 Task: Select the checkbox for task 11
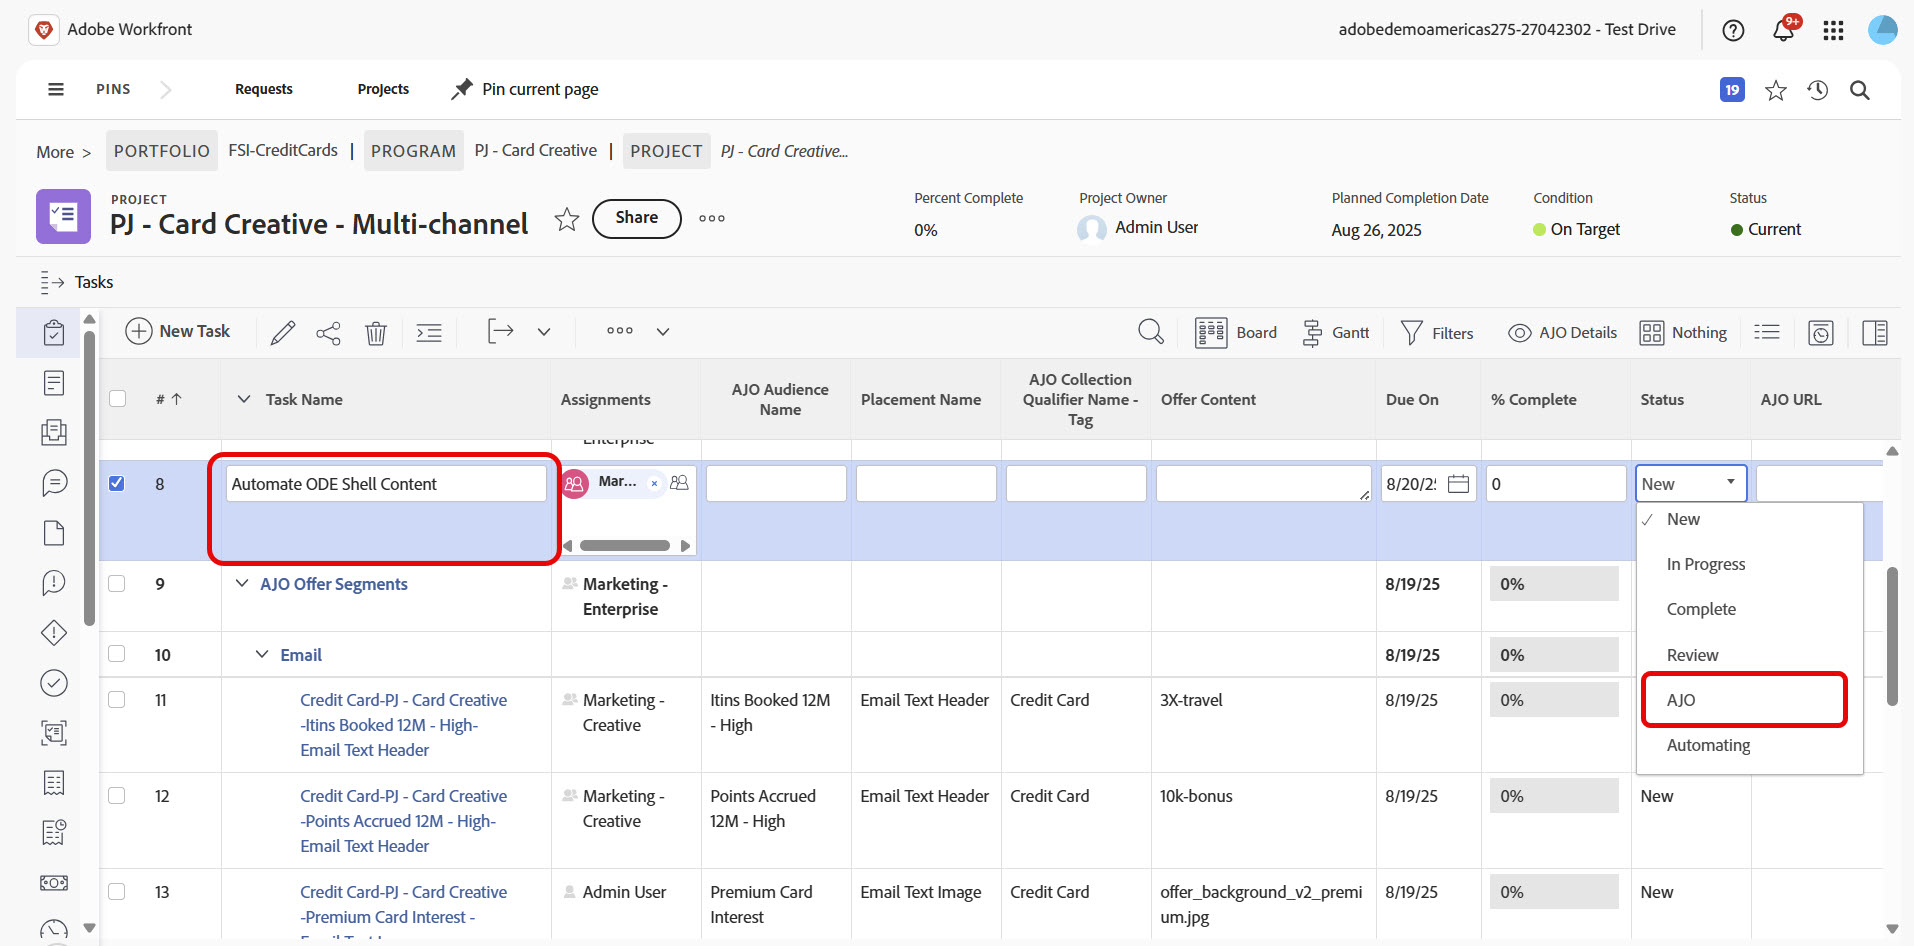tap(117, 699)
